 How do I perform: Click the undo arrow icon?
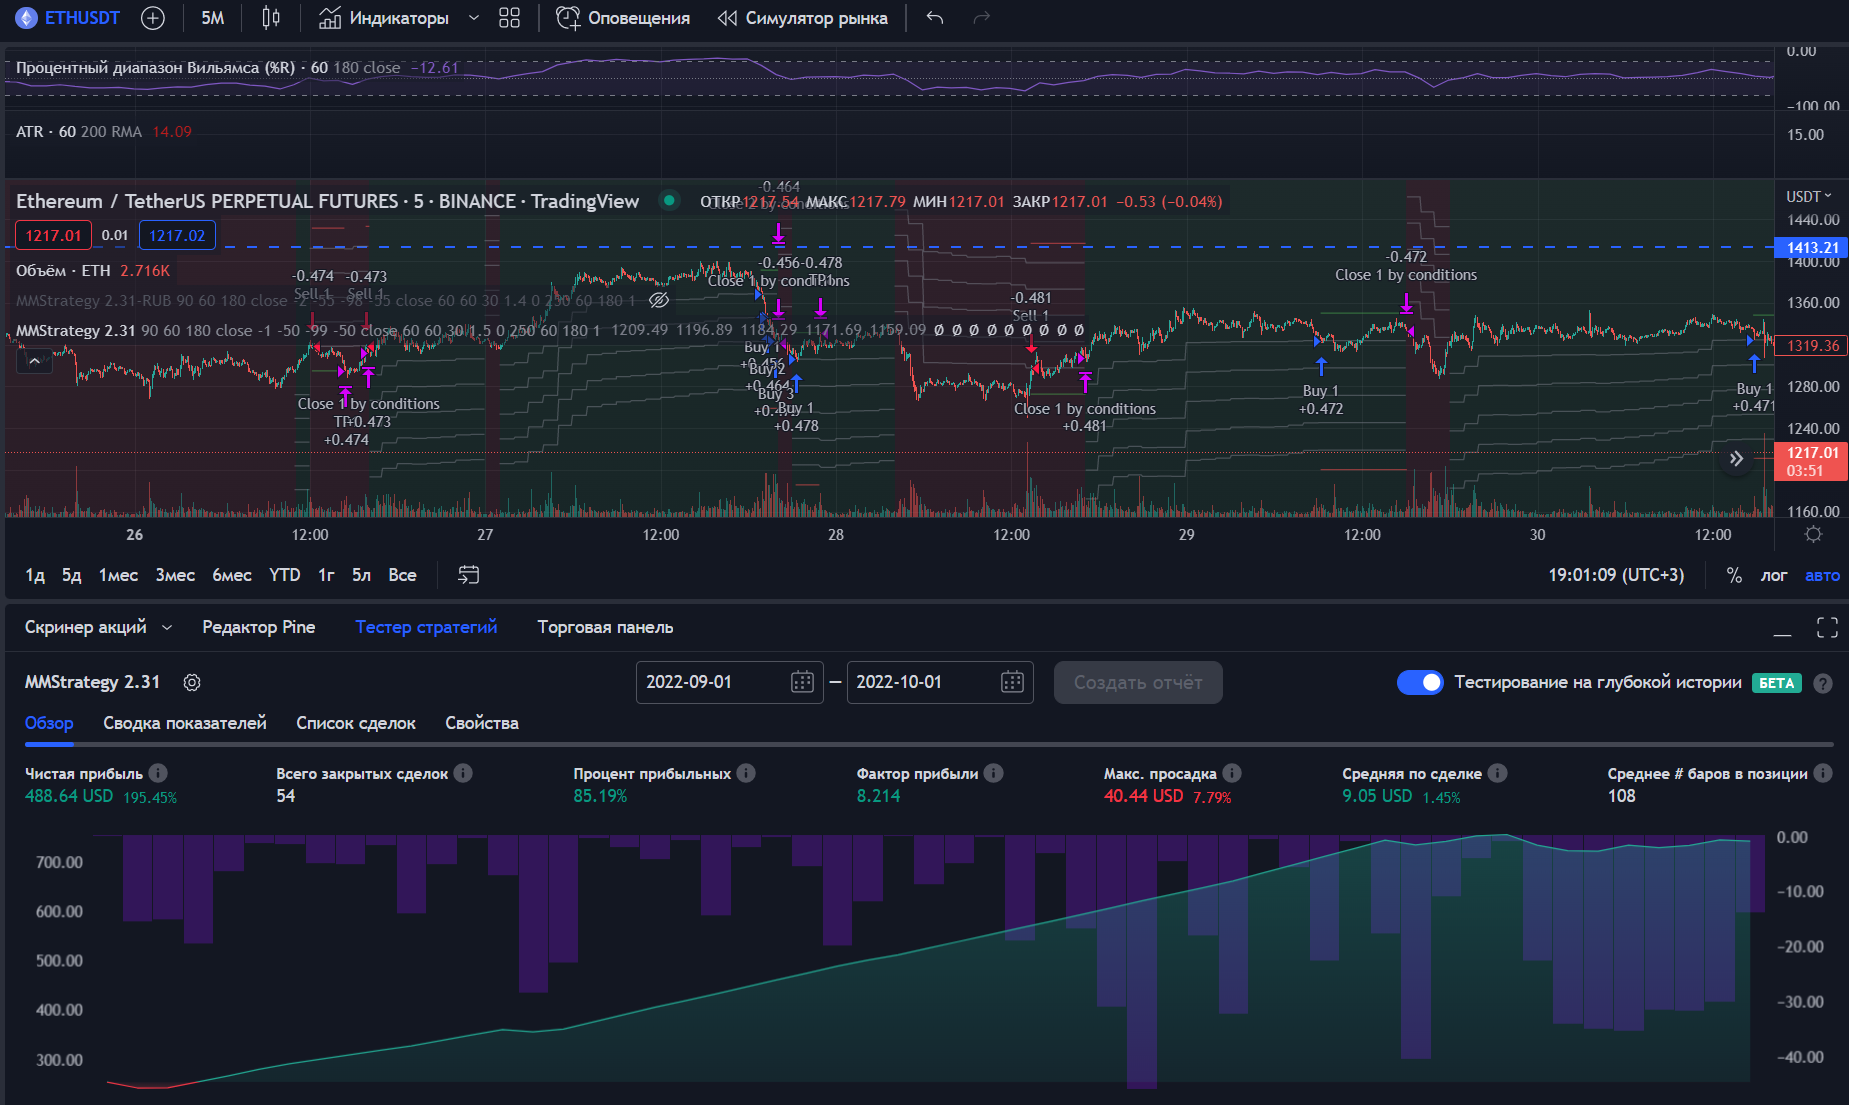pos(935,18)
